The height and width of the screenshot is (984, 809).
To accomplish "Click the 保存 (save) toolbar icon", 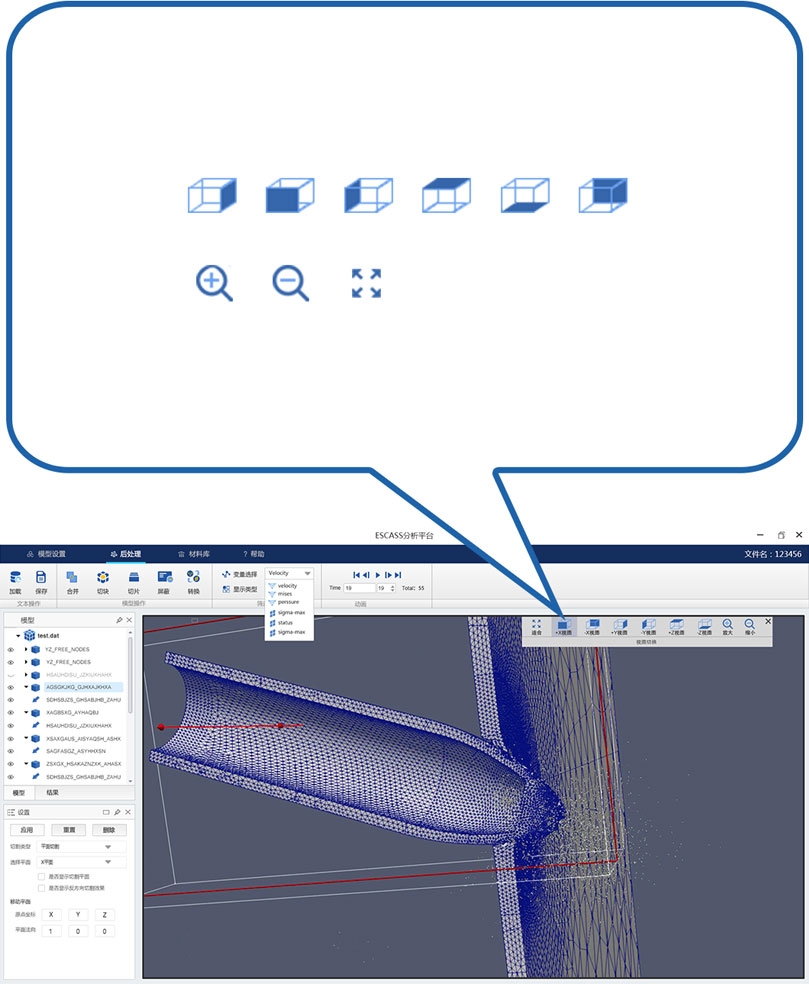I will click(x=41, y=579).
